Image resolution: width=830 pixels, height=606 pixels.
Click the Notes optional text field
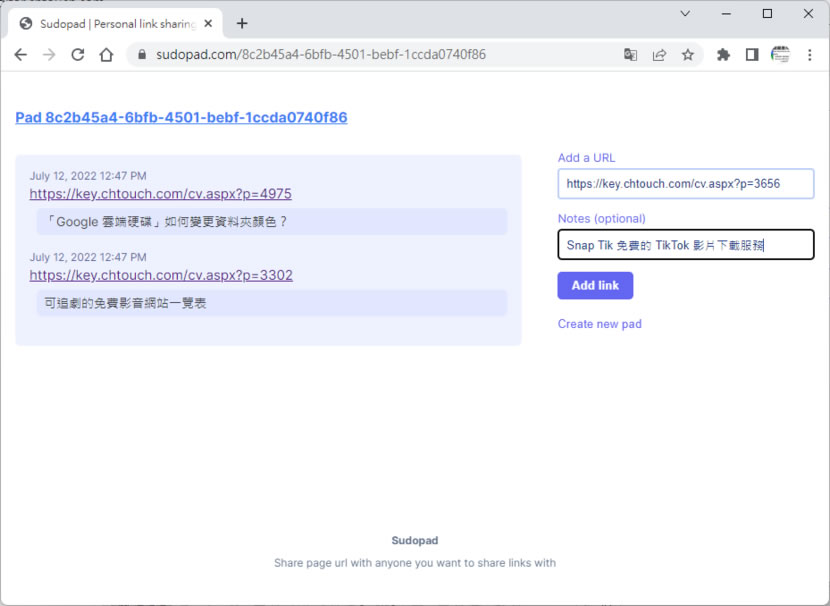[x=685, y=245]
